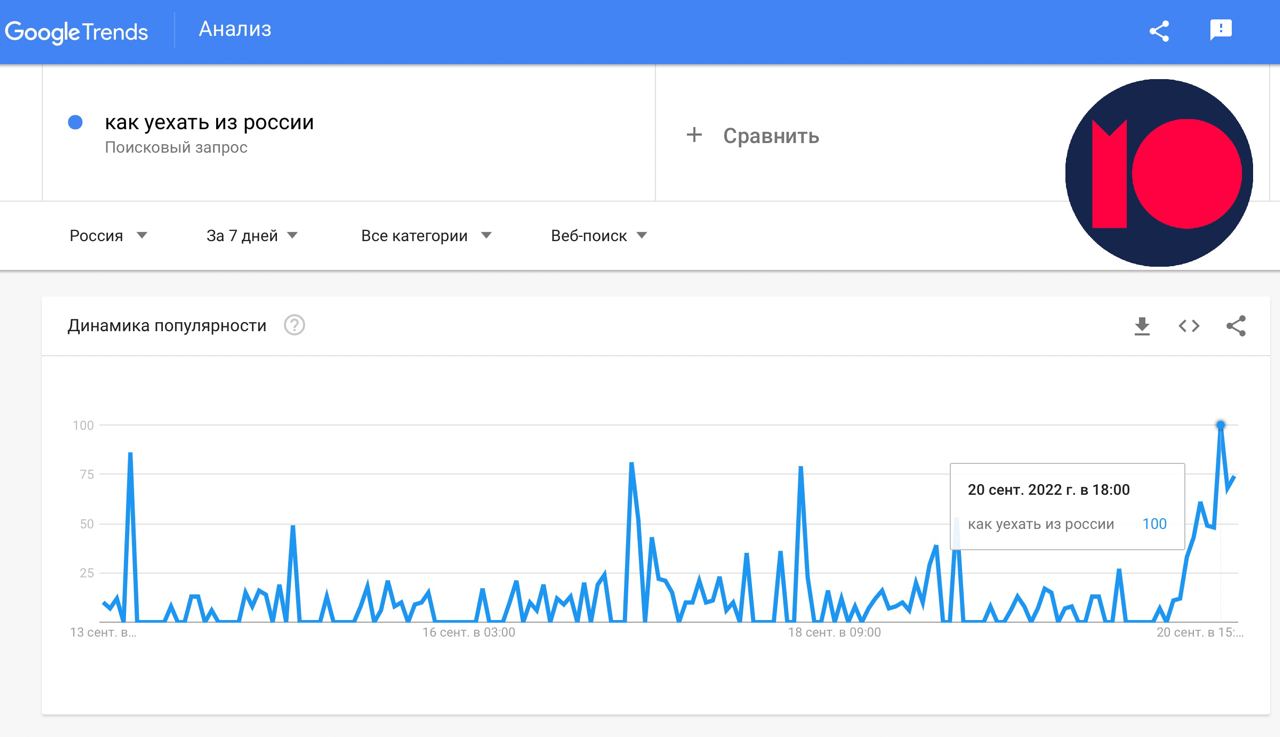The height and width of the screenshot is (737, 1280).
Task: Click the 16 сент. в 03:00 axis label
Action: (x=469, y=633)
